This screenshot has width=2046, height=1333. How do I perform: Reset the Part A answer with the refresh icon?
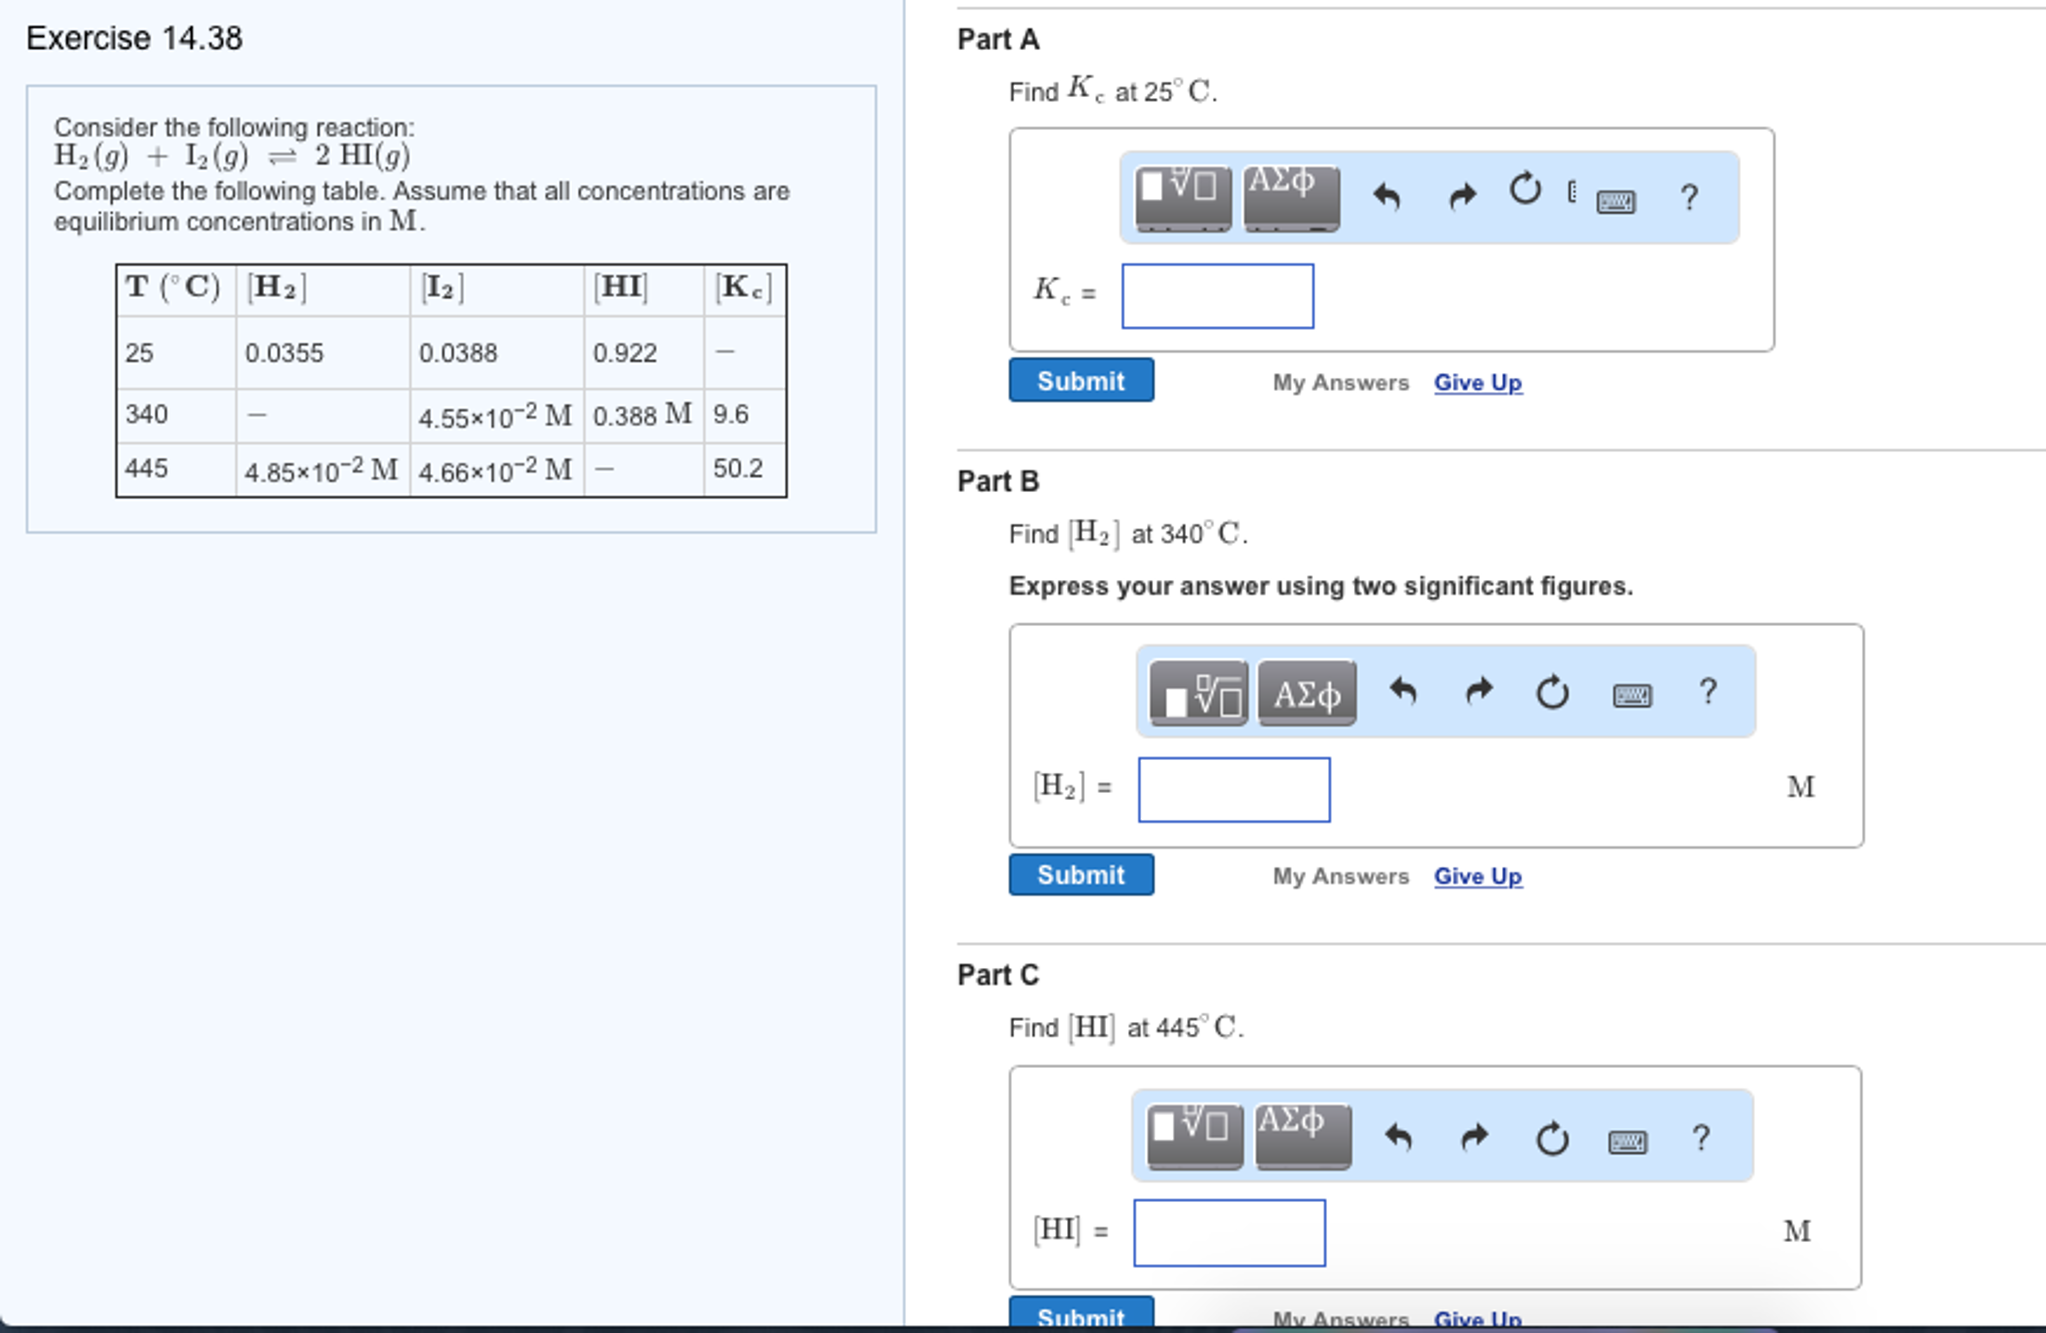pos(1524,192)
